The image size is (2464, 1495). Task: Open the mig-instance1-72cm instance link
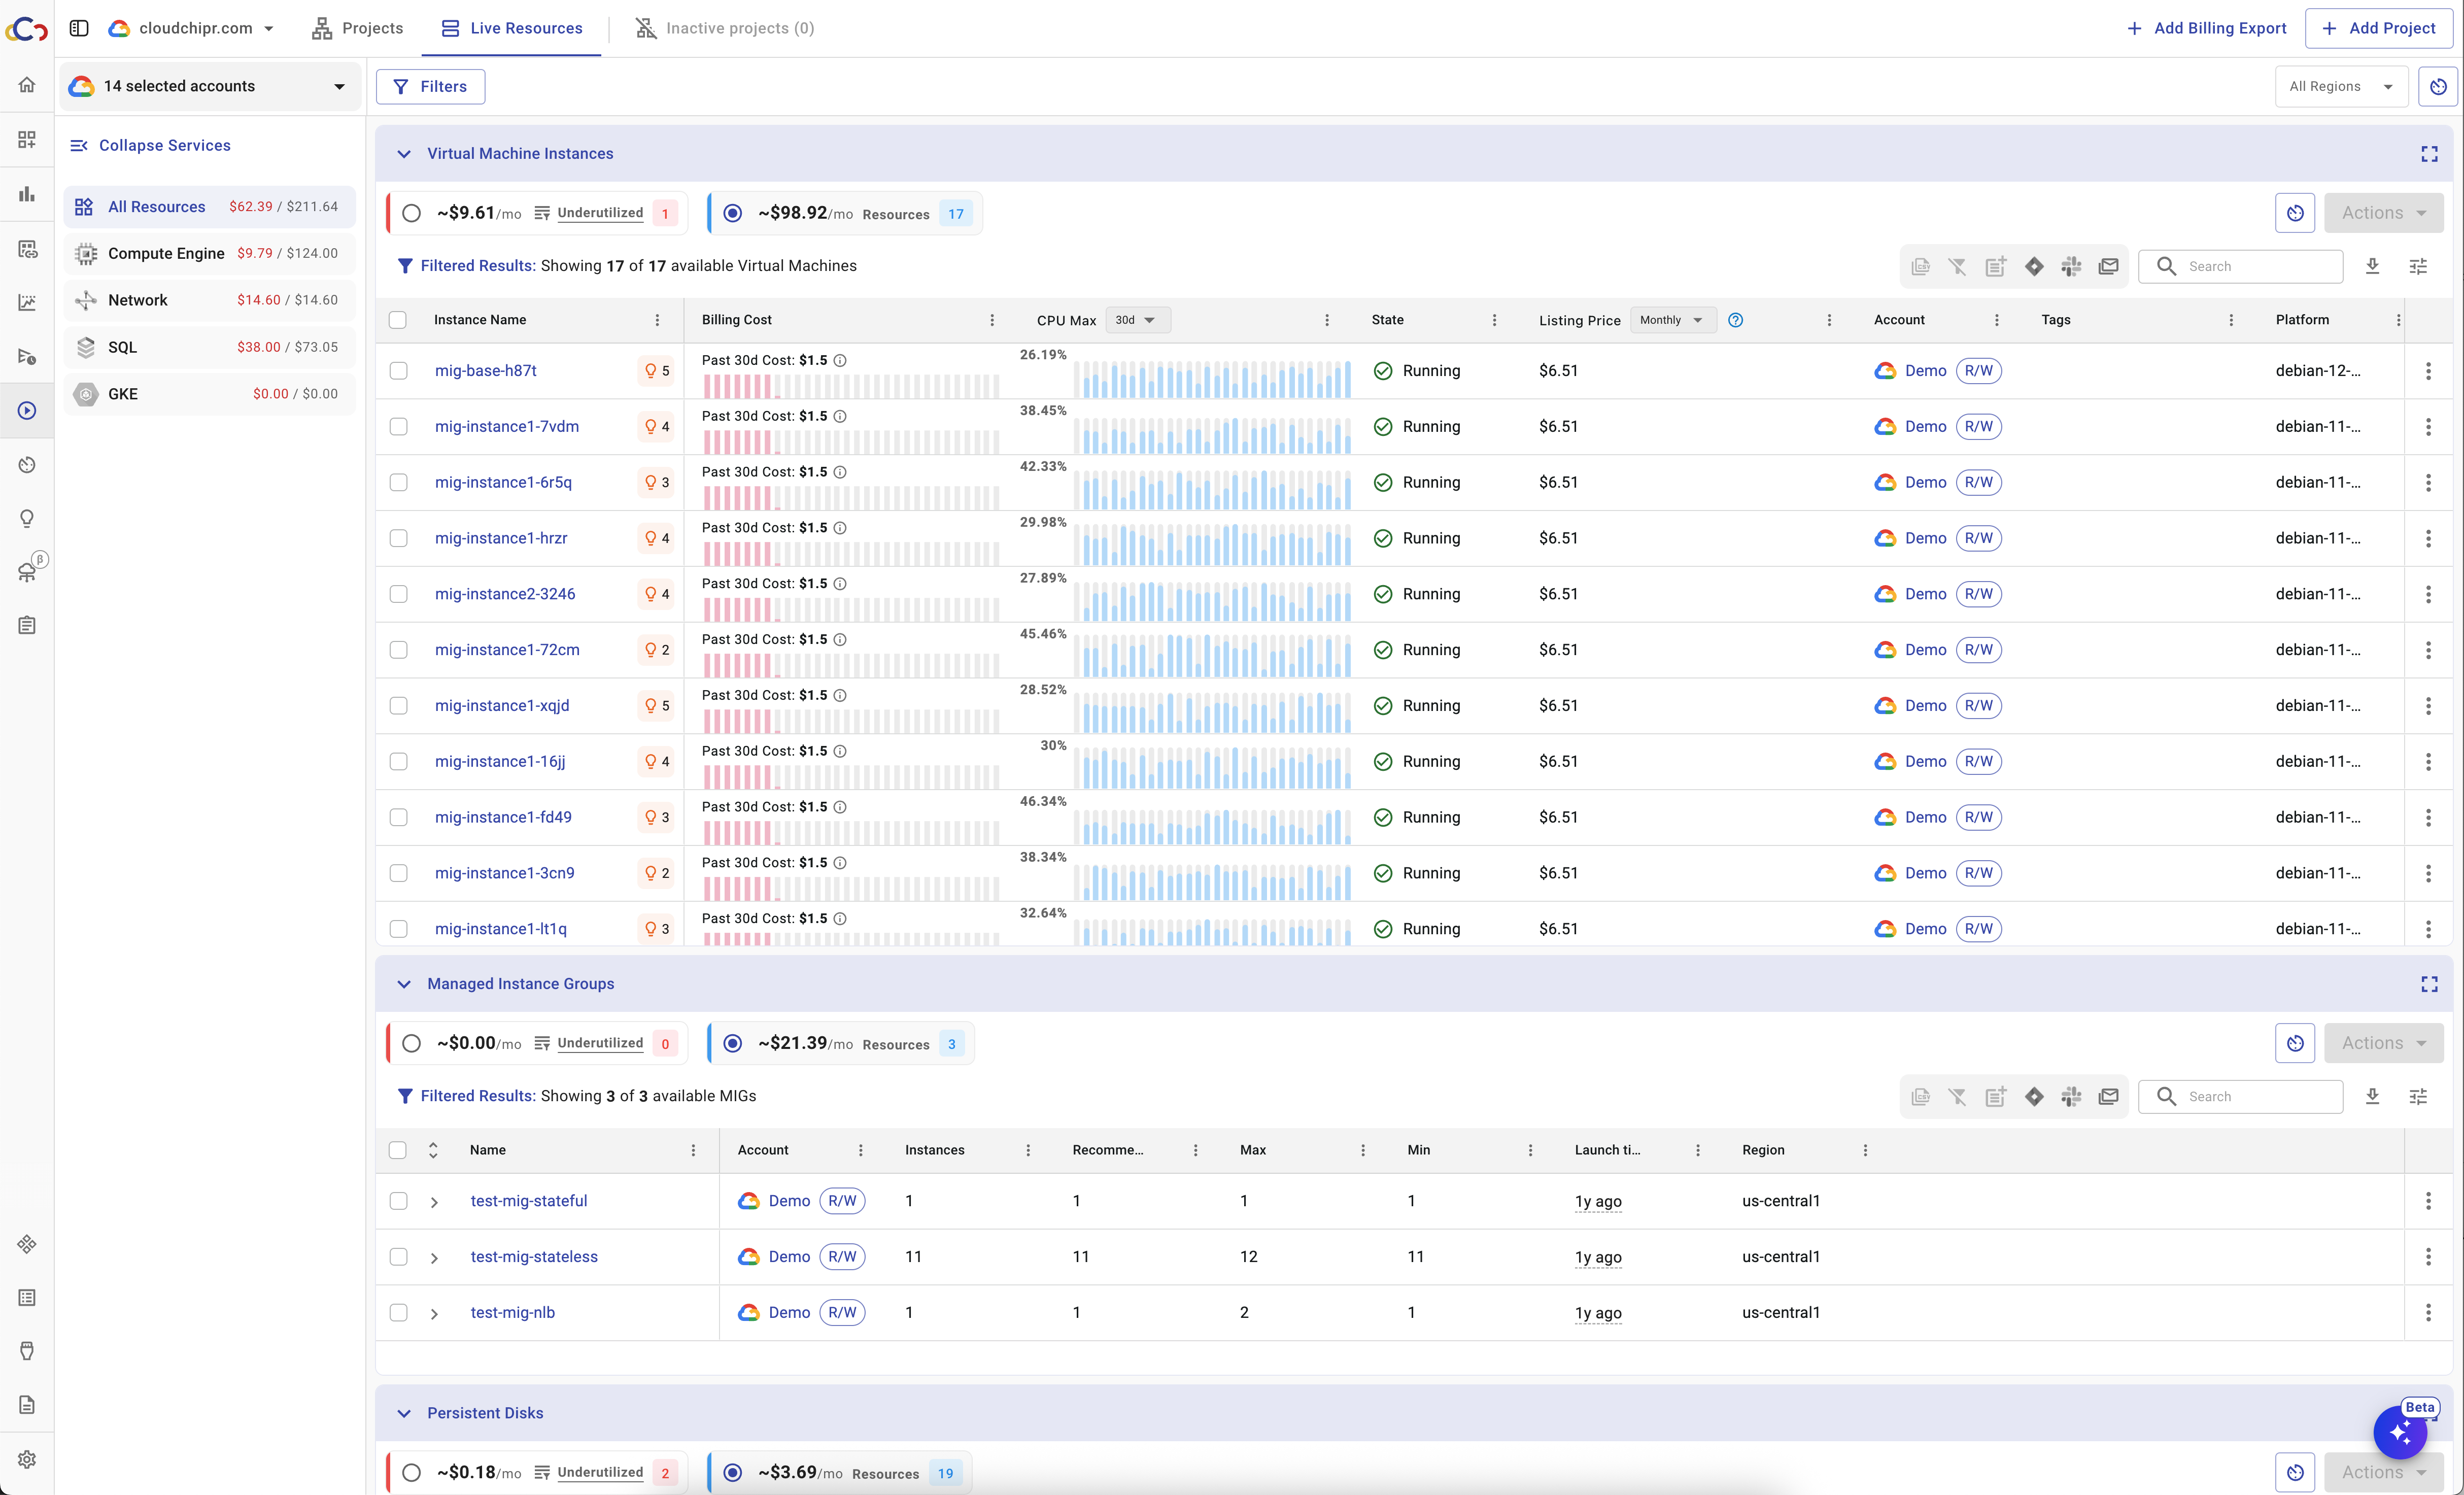[x=507, y=650]
